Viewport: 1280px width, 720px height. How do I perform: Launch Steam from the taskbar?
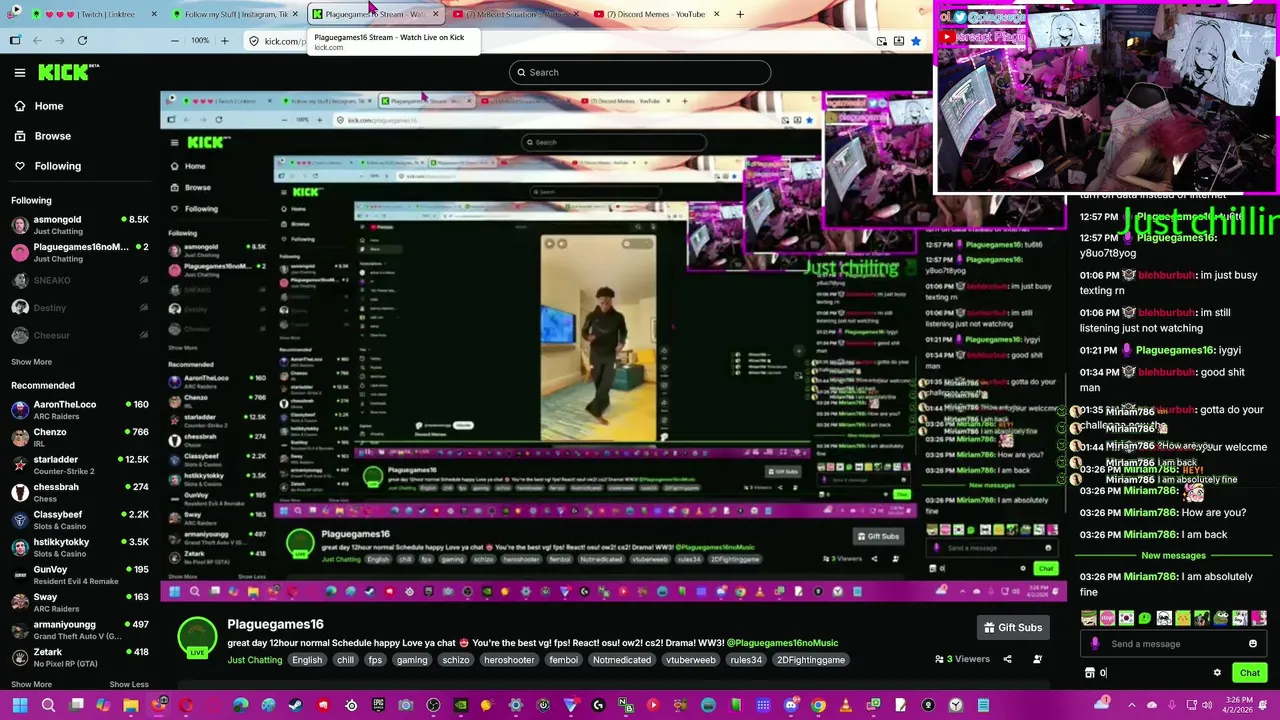(295, 705)
